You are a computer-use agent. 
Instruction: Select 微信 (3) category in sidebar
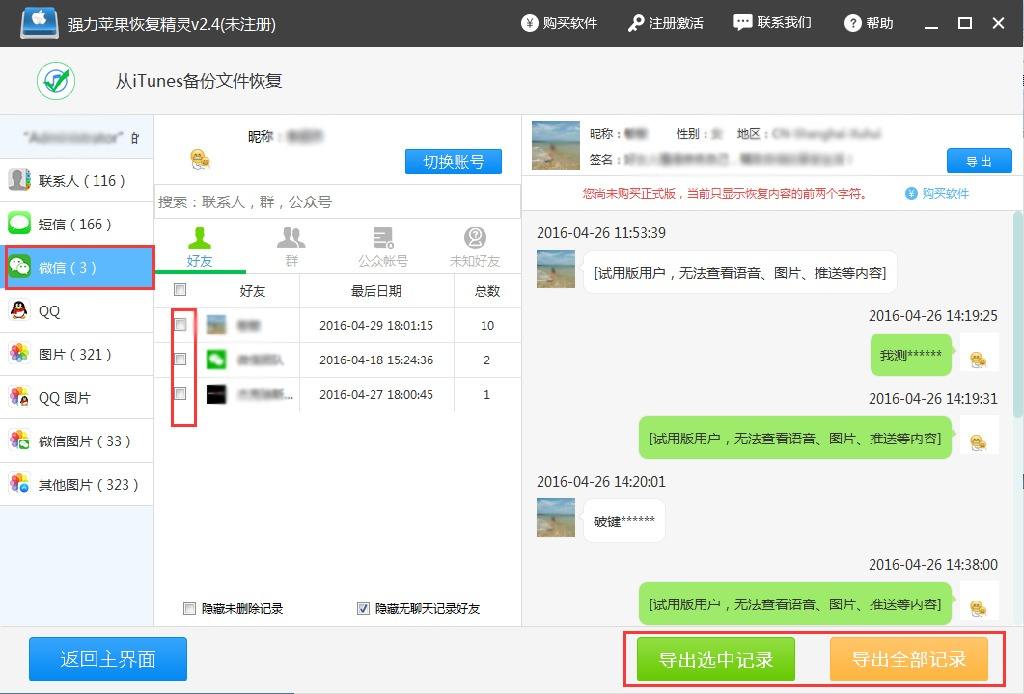coord(80,268)
